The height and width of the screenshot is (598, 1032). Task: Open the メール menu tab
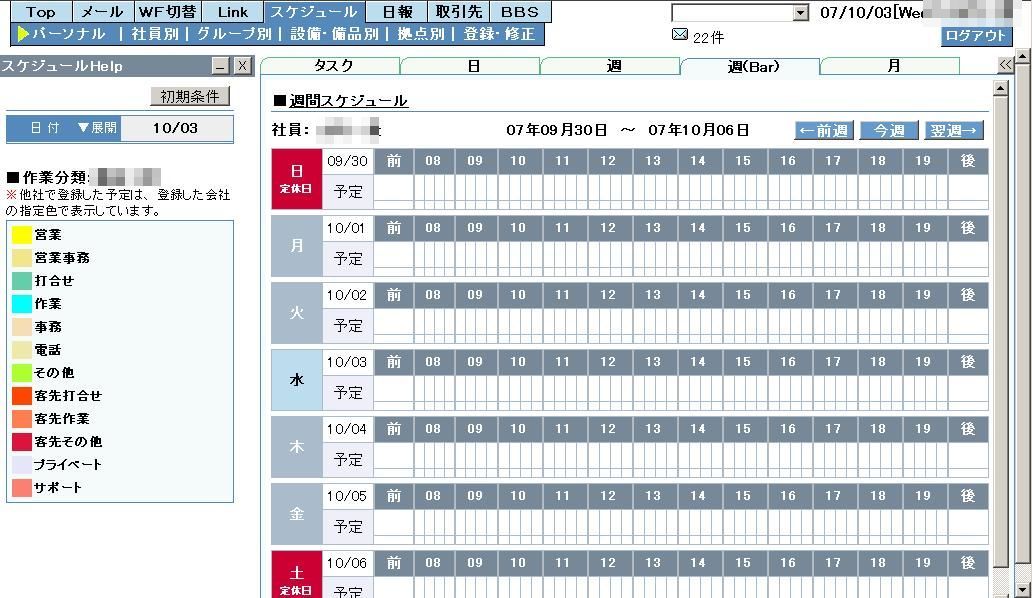pyautogui.click(x=102, y=12)
